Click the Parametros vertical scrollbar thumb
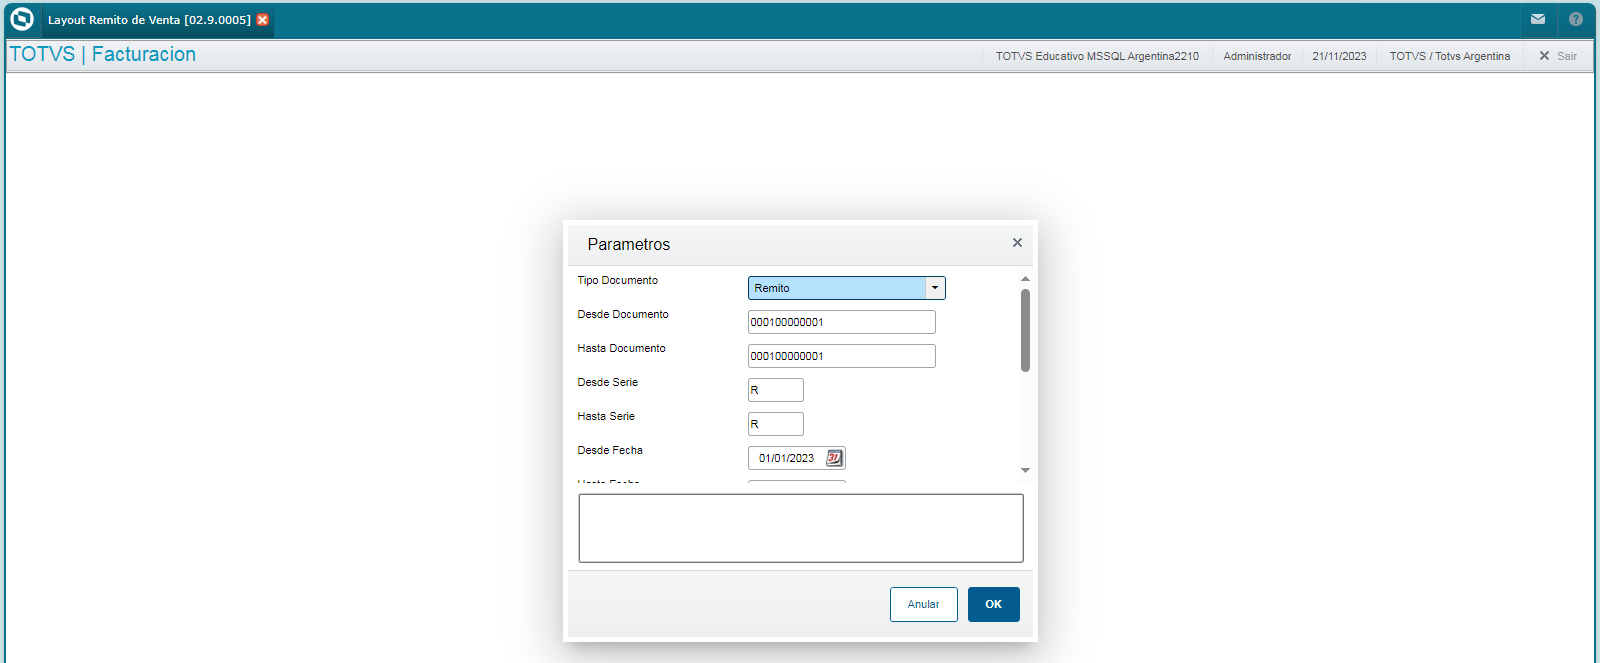 tap(1025, 330)
